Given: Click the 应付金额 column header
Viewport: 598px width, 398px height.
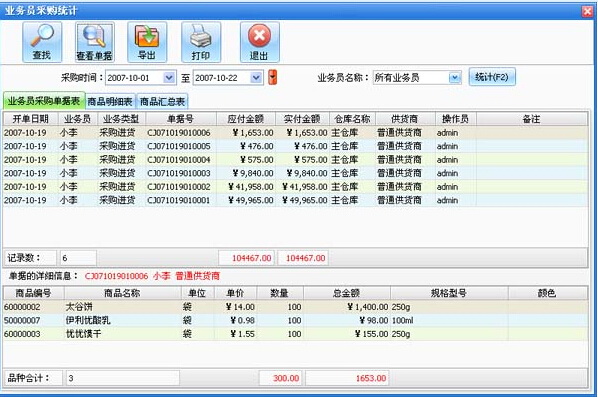Looking at the screenshot, I should tap(246, 119).
